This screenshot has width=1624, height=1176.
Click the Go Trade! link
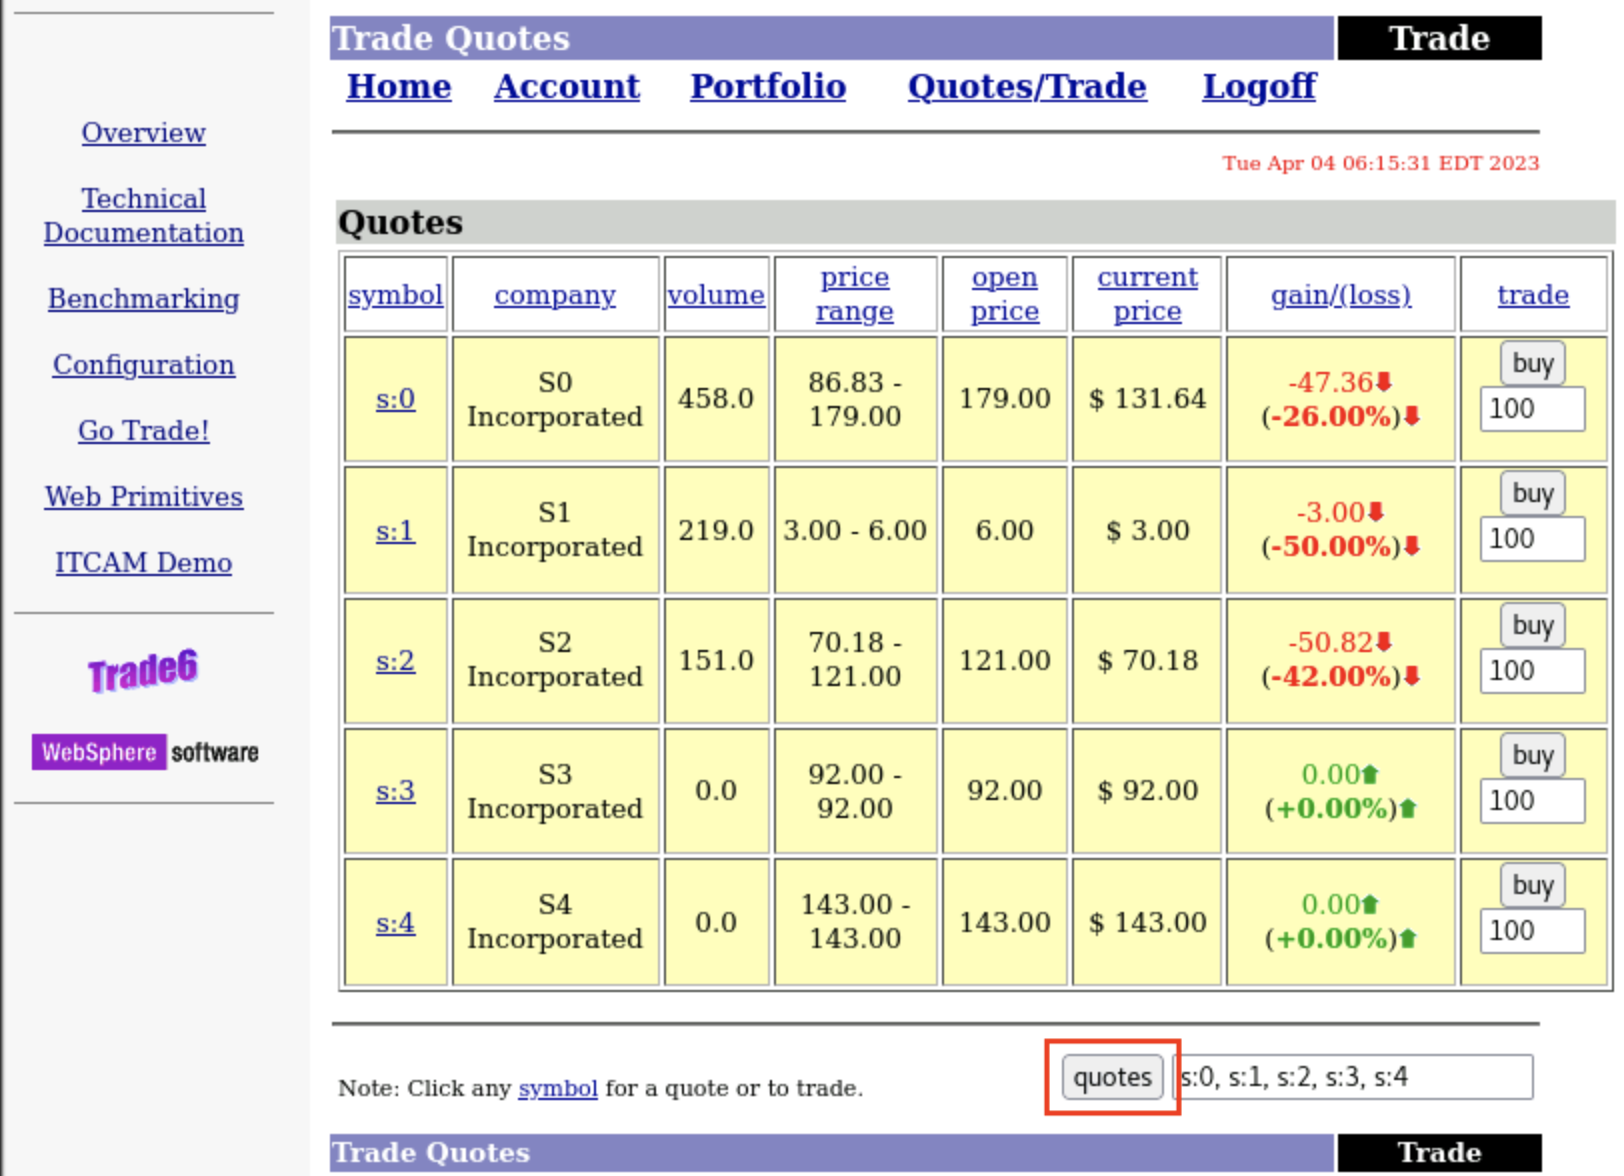(144, 431)
